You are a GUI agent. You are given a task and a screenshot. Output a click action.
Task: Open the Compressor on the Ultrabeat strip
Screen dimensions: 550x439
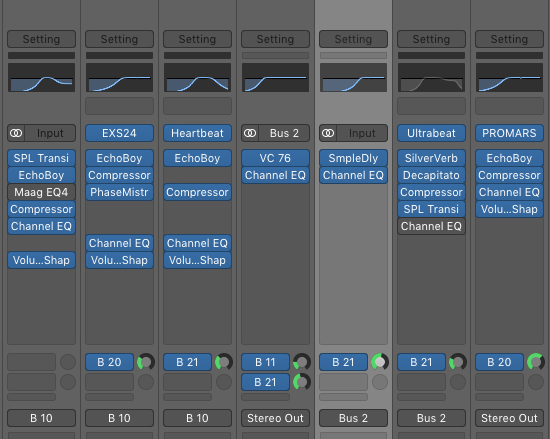pos(431,192)
